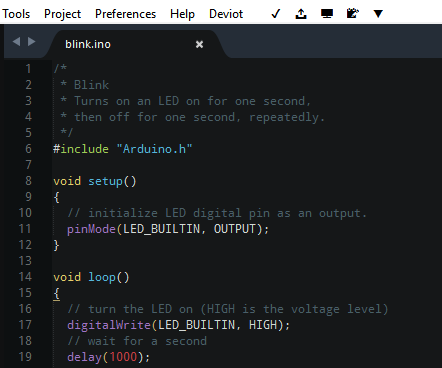Expand the black down-triangle menu icon

pyautogui.click(x=378, y=14)
